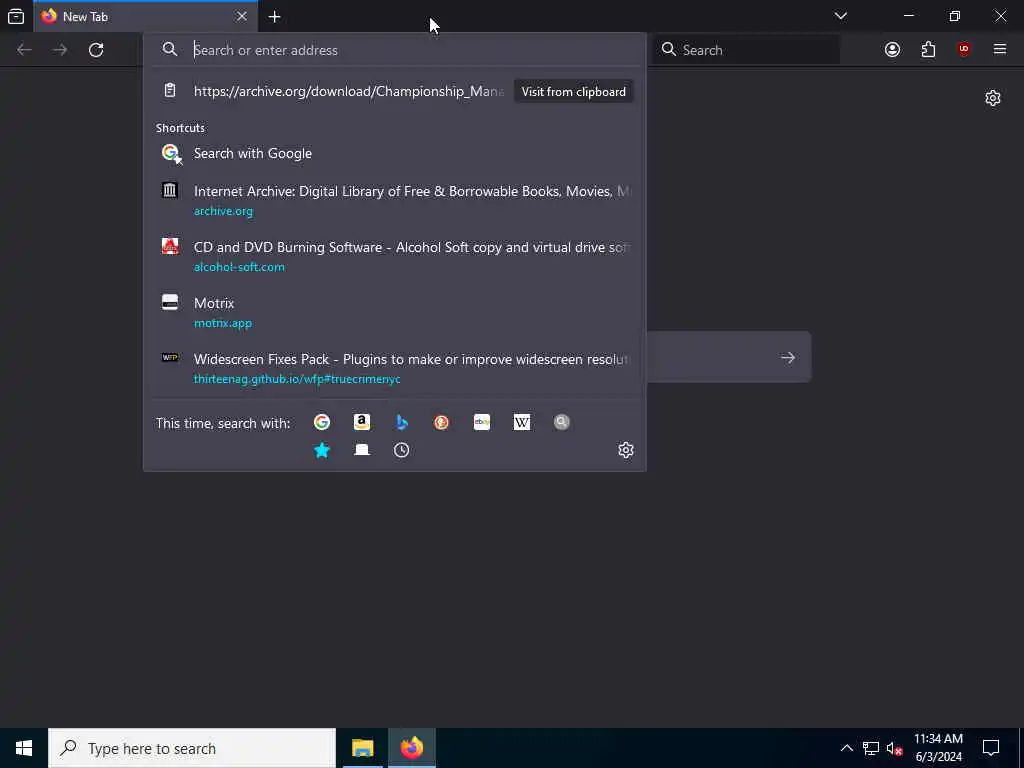
Task: Expand the List all tabs chevron
Action: [840, 16]
